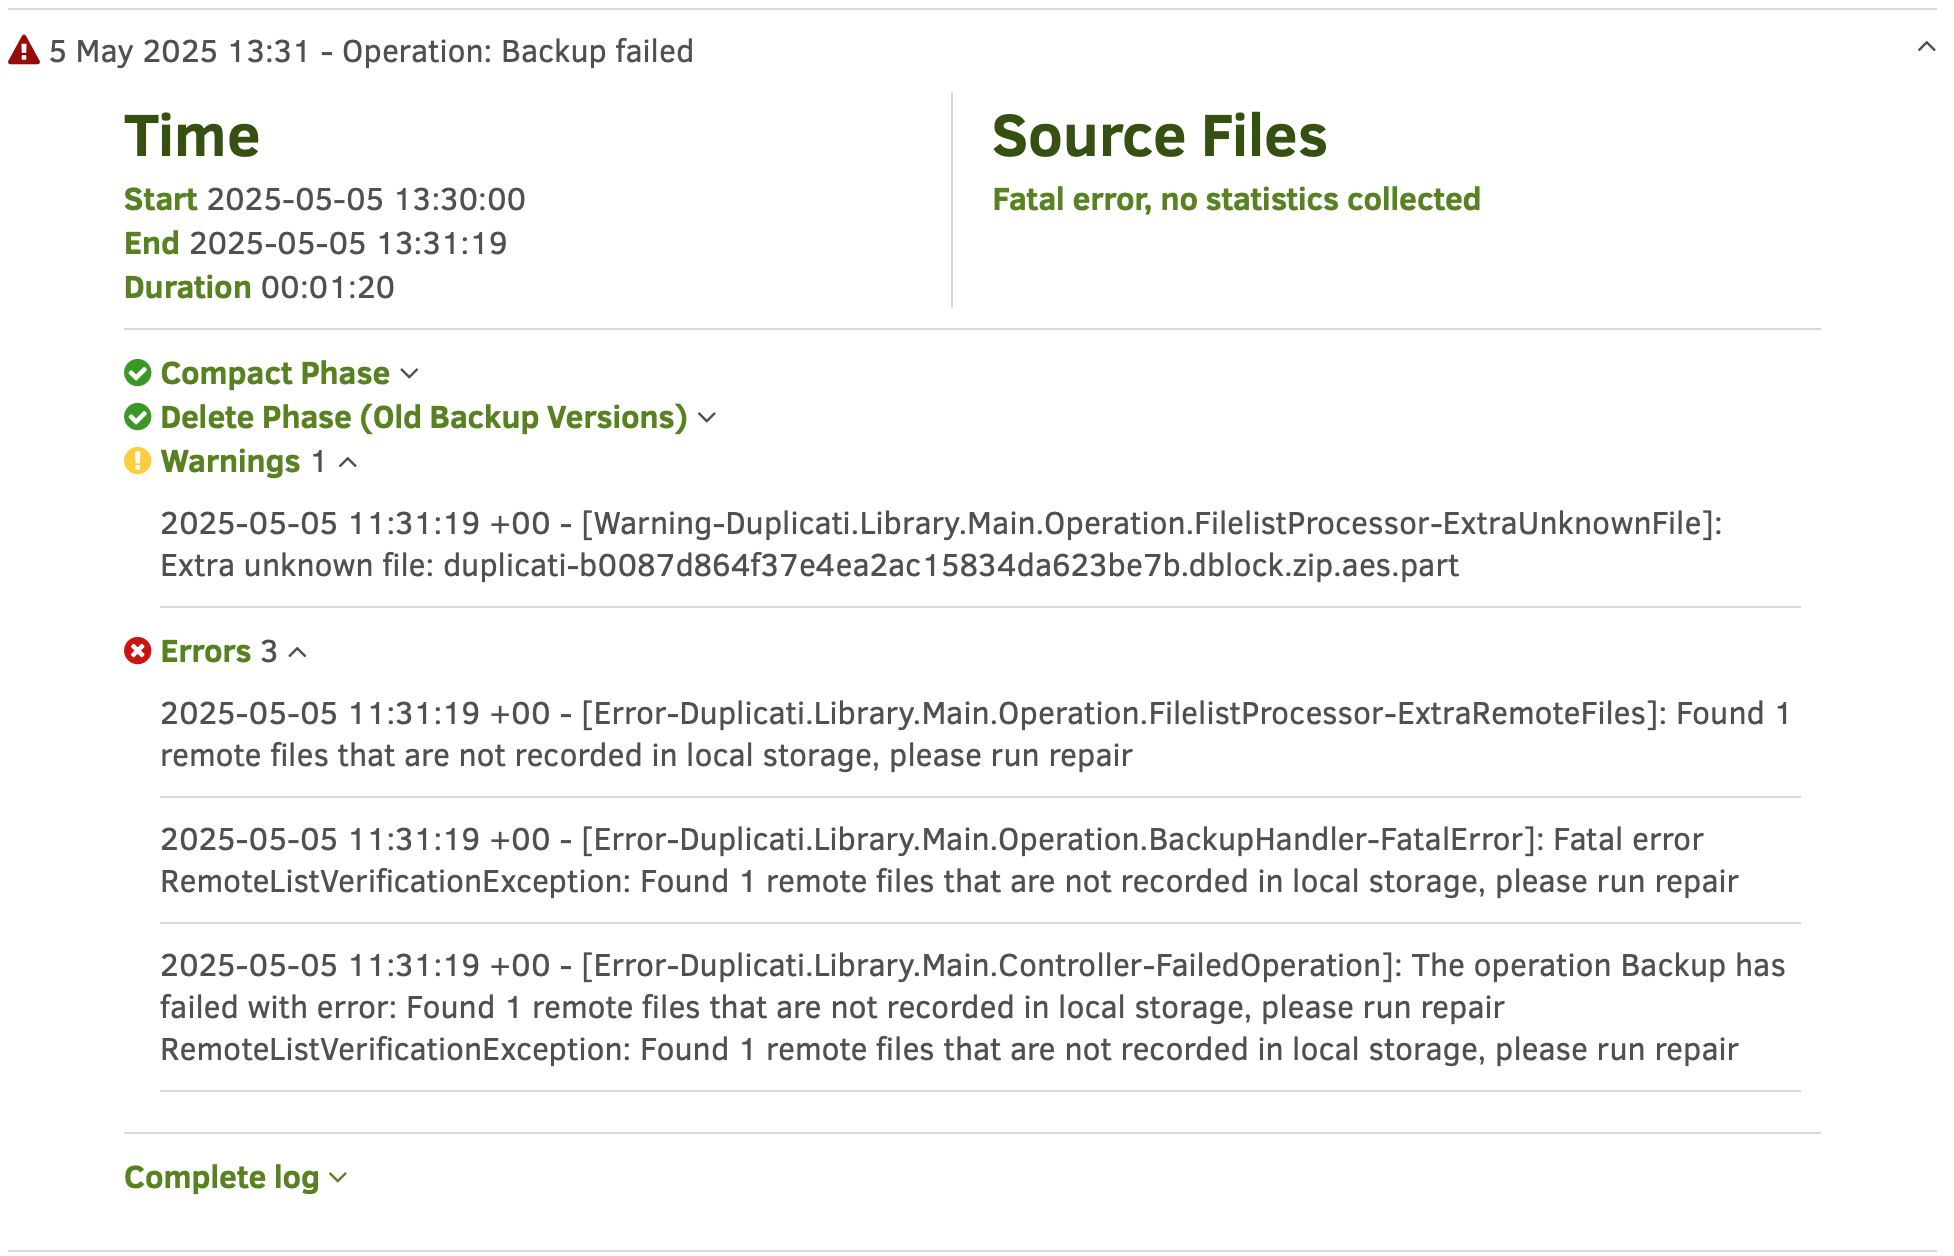Collapse the Warnings list
The image size is (1954, 1256).
coord(348,462)
